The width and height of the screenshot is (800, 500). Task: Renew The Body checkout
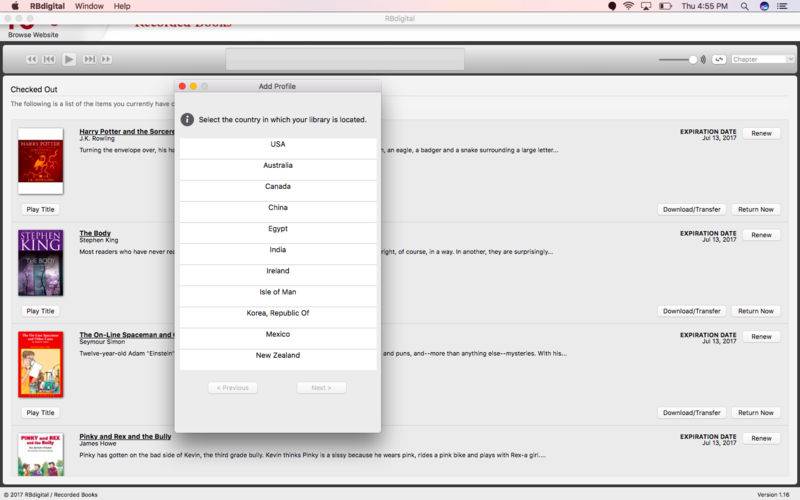[x=761, y=235]
